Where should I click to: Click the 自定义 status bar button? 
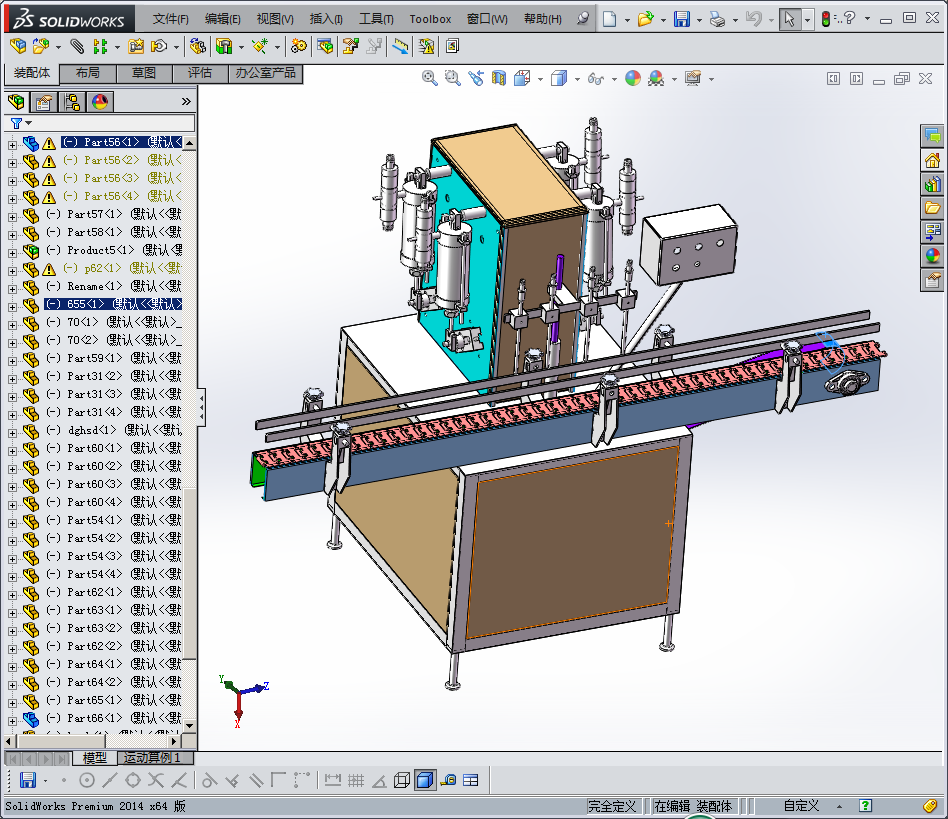coord(801,806)
